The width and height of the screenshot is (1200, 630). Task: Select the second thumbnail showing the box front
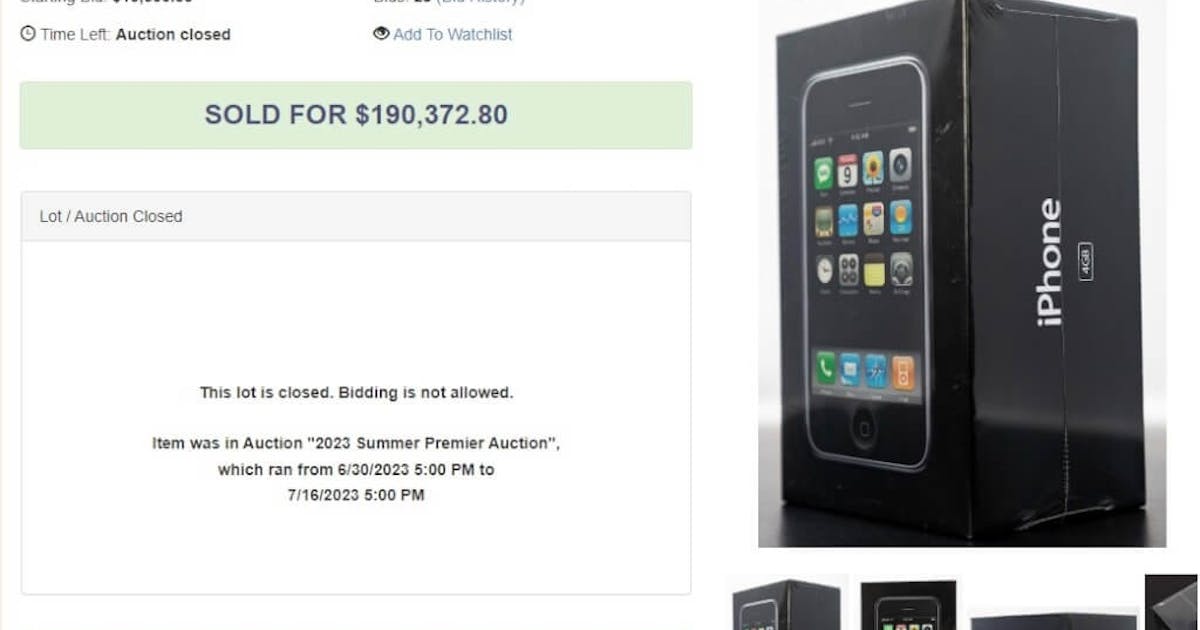[908, 605]
